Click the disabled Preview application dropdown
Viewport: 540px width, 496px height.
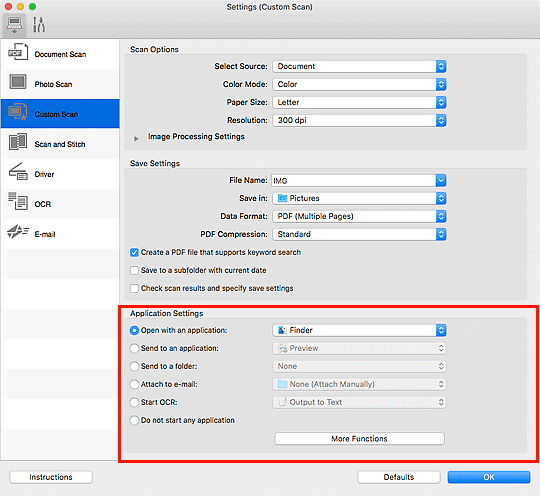[359, 348]
